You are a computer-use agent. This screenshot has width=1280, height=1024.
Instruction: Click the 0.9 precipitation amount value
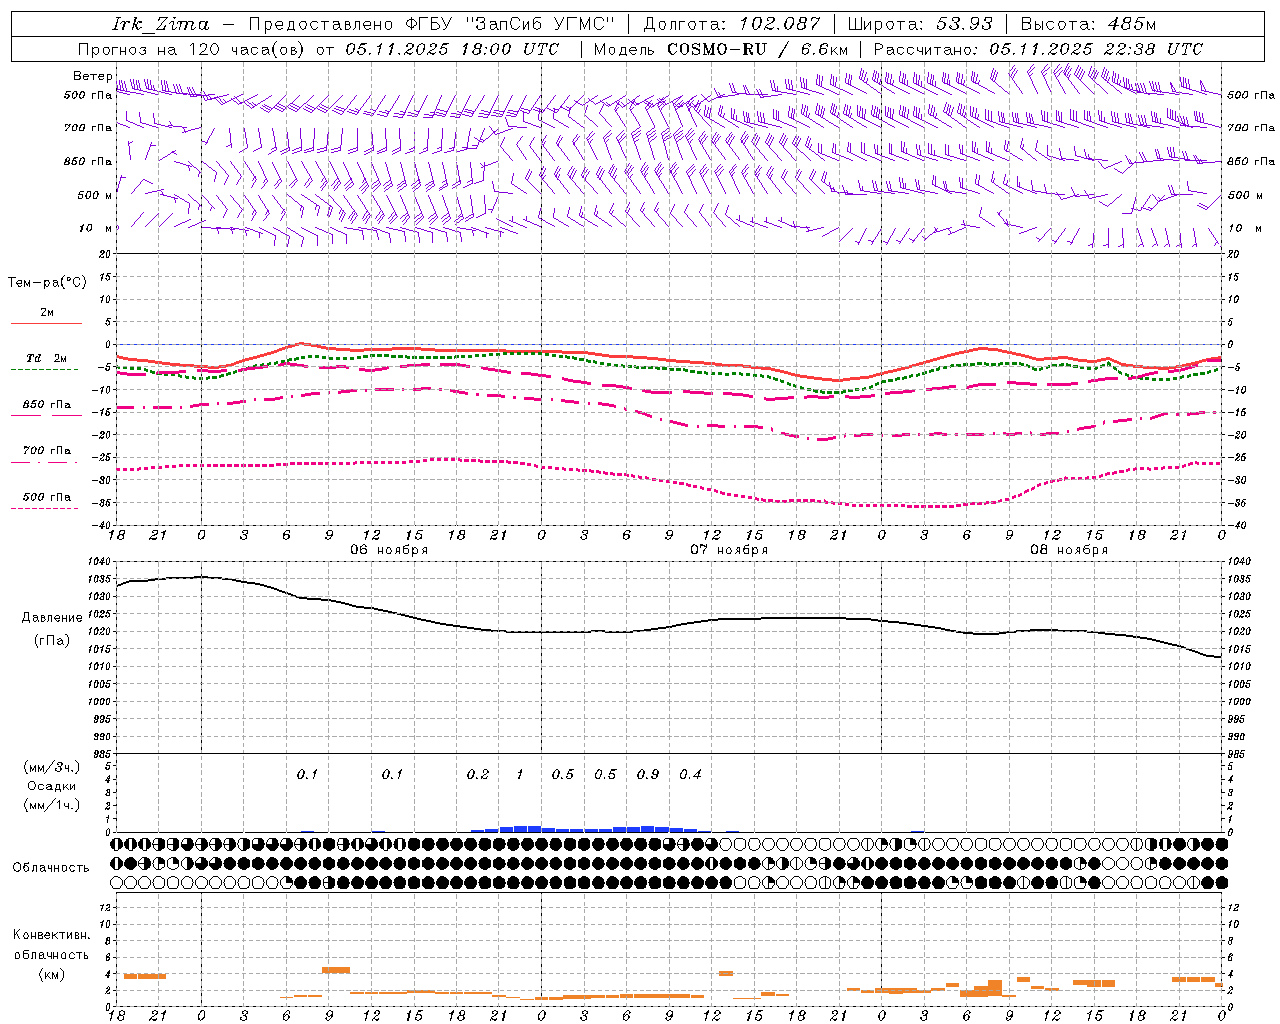tap(648, 774)
